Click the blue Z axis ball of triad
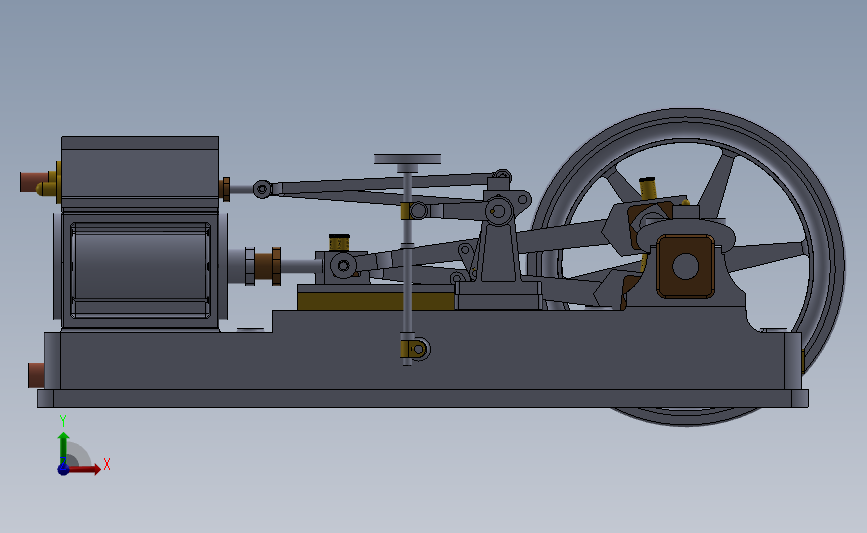 coord(64,469)
